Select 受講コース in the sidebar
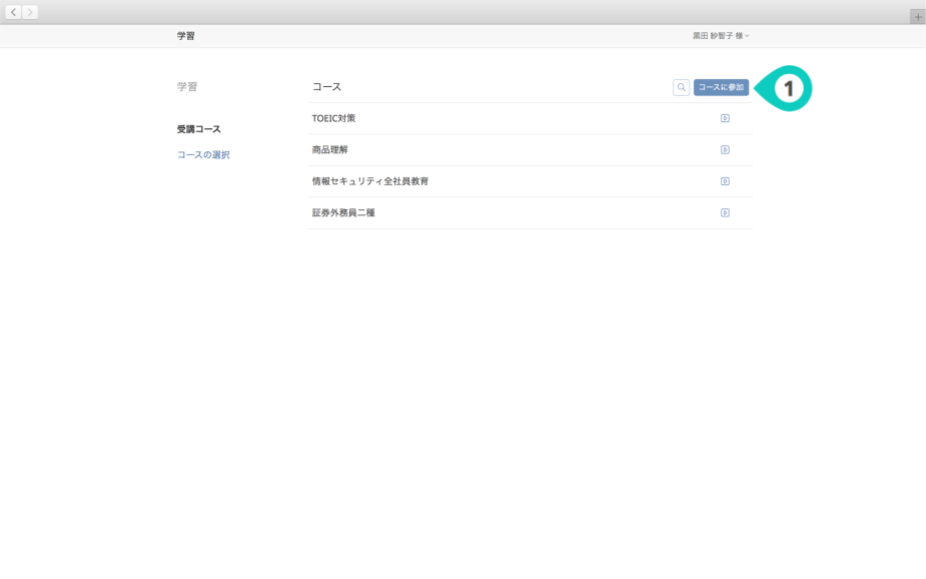This screenshot has height=579, width=926. (199, 129)
